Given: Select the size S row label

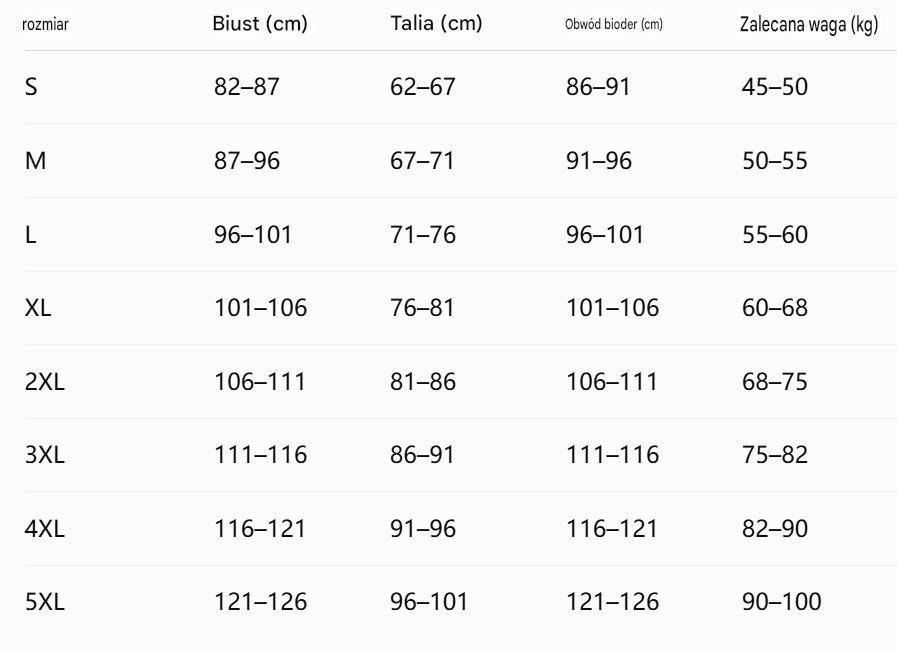Looking at the screenshot, I should coord(31,87).
